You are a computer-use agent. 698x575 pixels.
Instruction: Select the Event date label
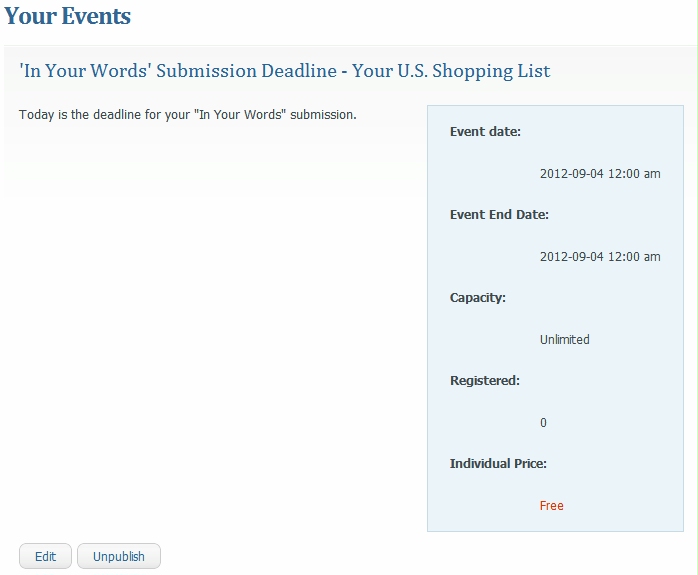[485, 132]
